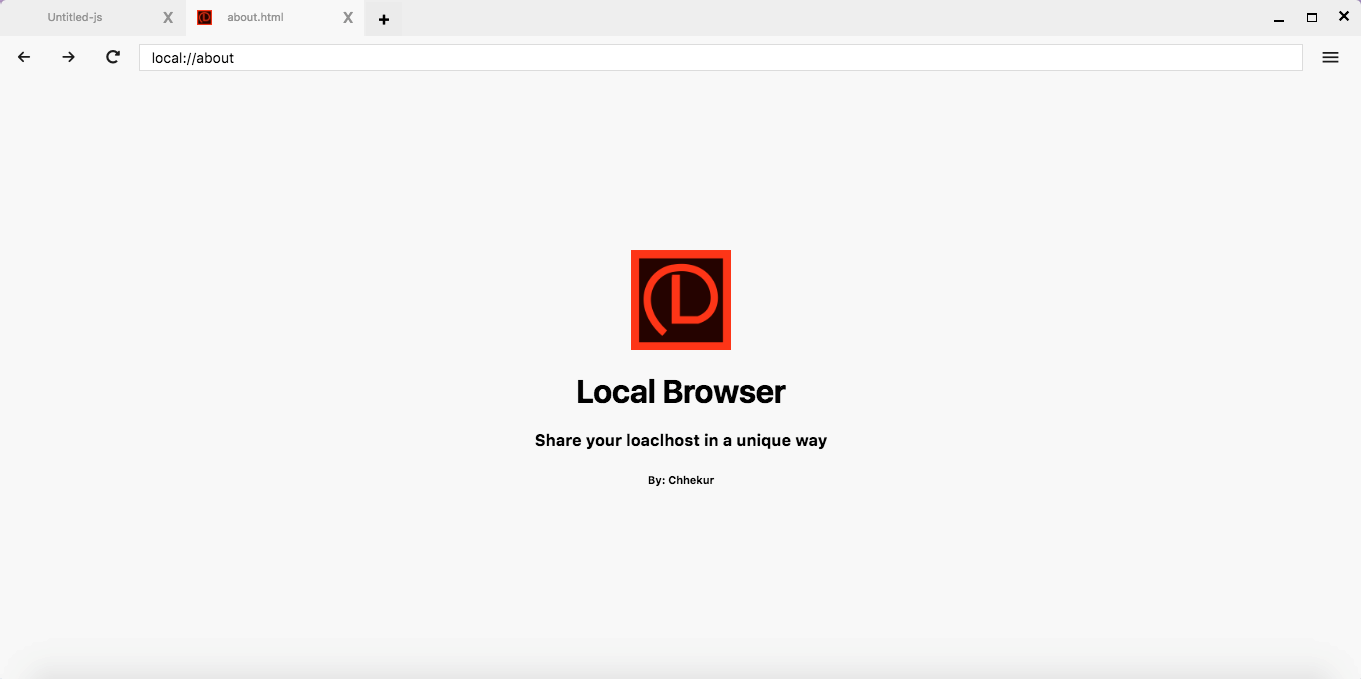Close the browser window

coord(1344,16)
